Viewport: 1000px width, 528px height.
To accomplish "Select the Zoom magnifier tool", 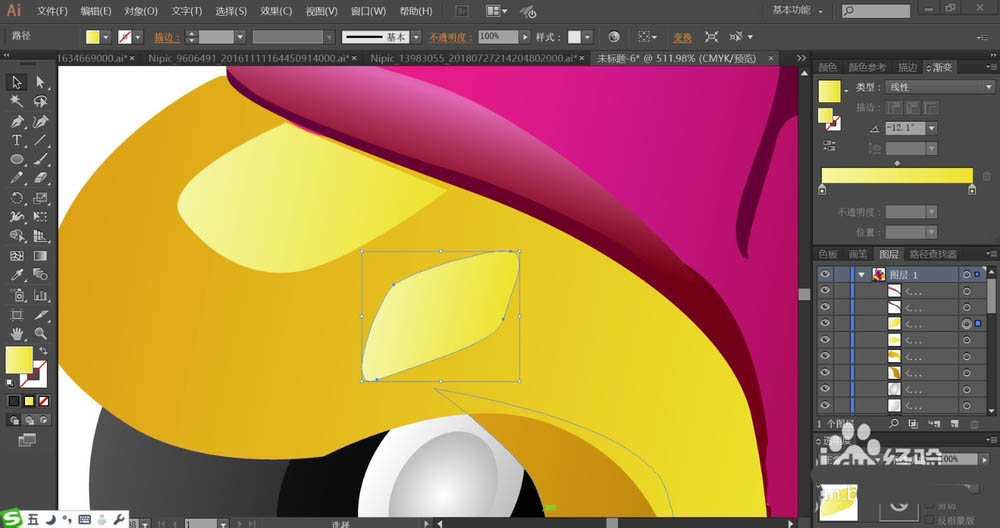I will pos(40,334).
